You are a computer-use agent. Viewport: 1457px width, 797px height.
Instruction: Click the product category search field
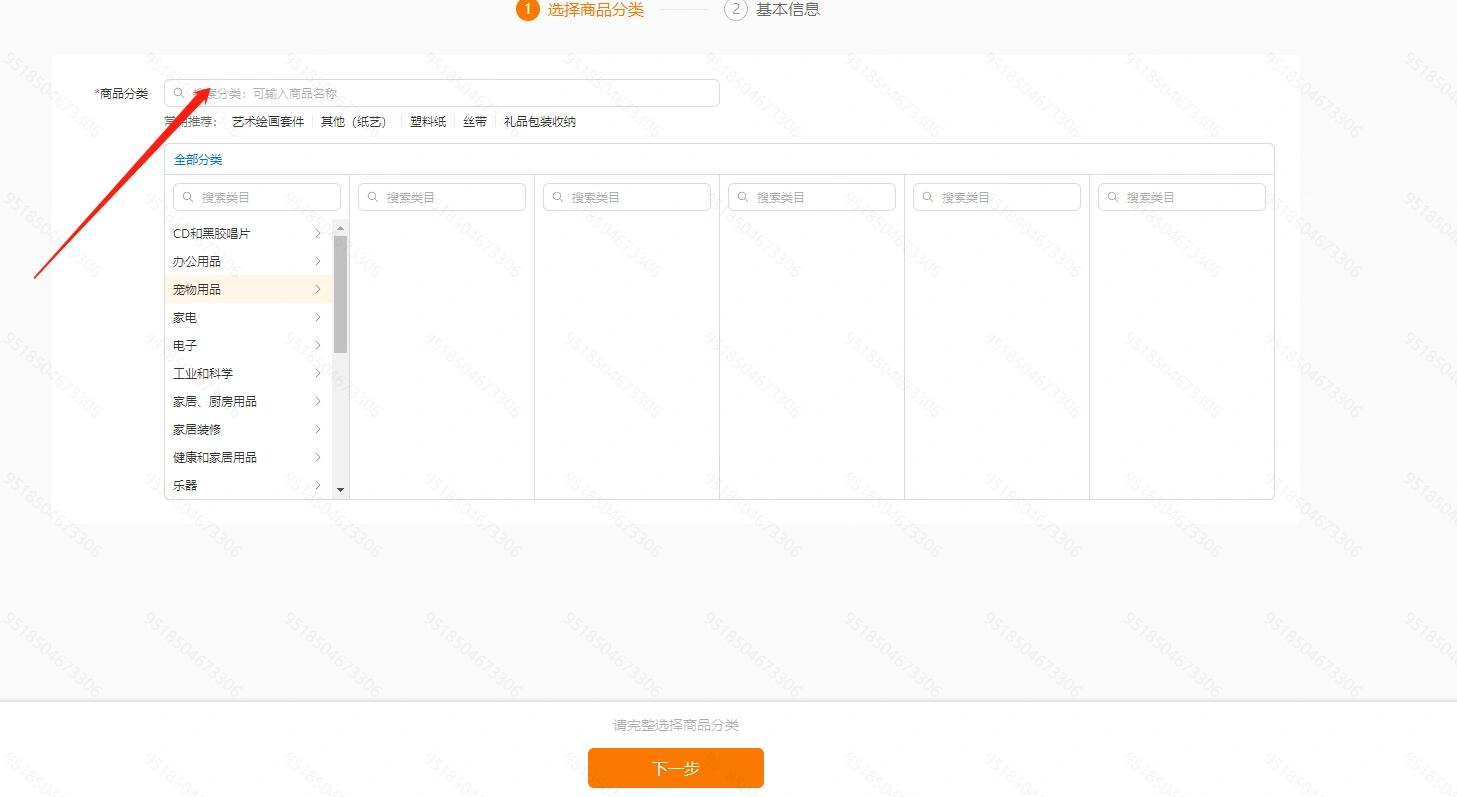[x=442, y=93]
